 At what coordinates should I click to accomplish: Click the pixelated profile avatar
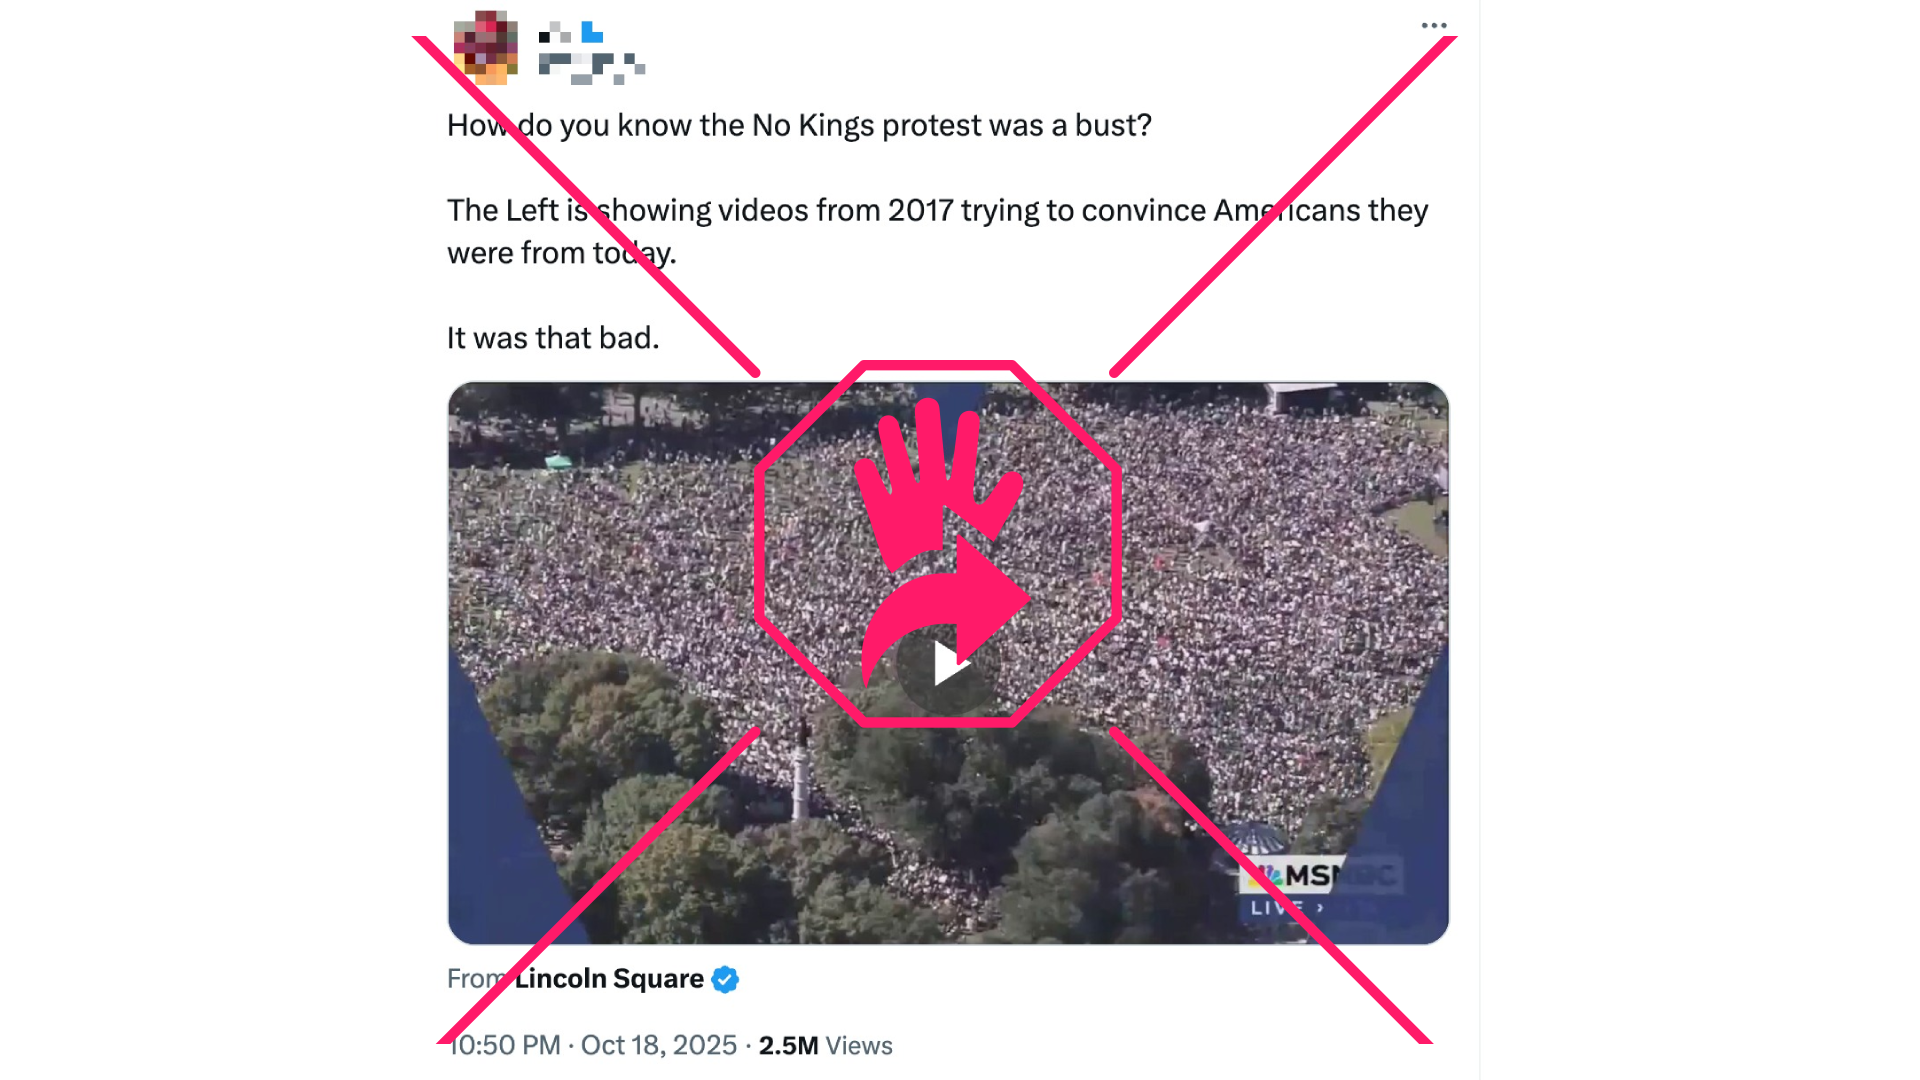pos(486,47)
